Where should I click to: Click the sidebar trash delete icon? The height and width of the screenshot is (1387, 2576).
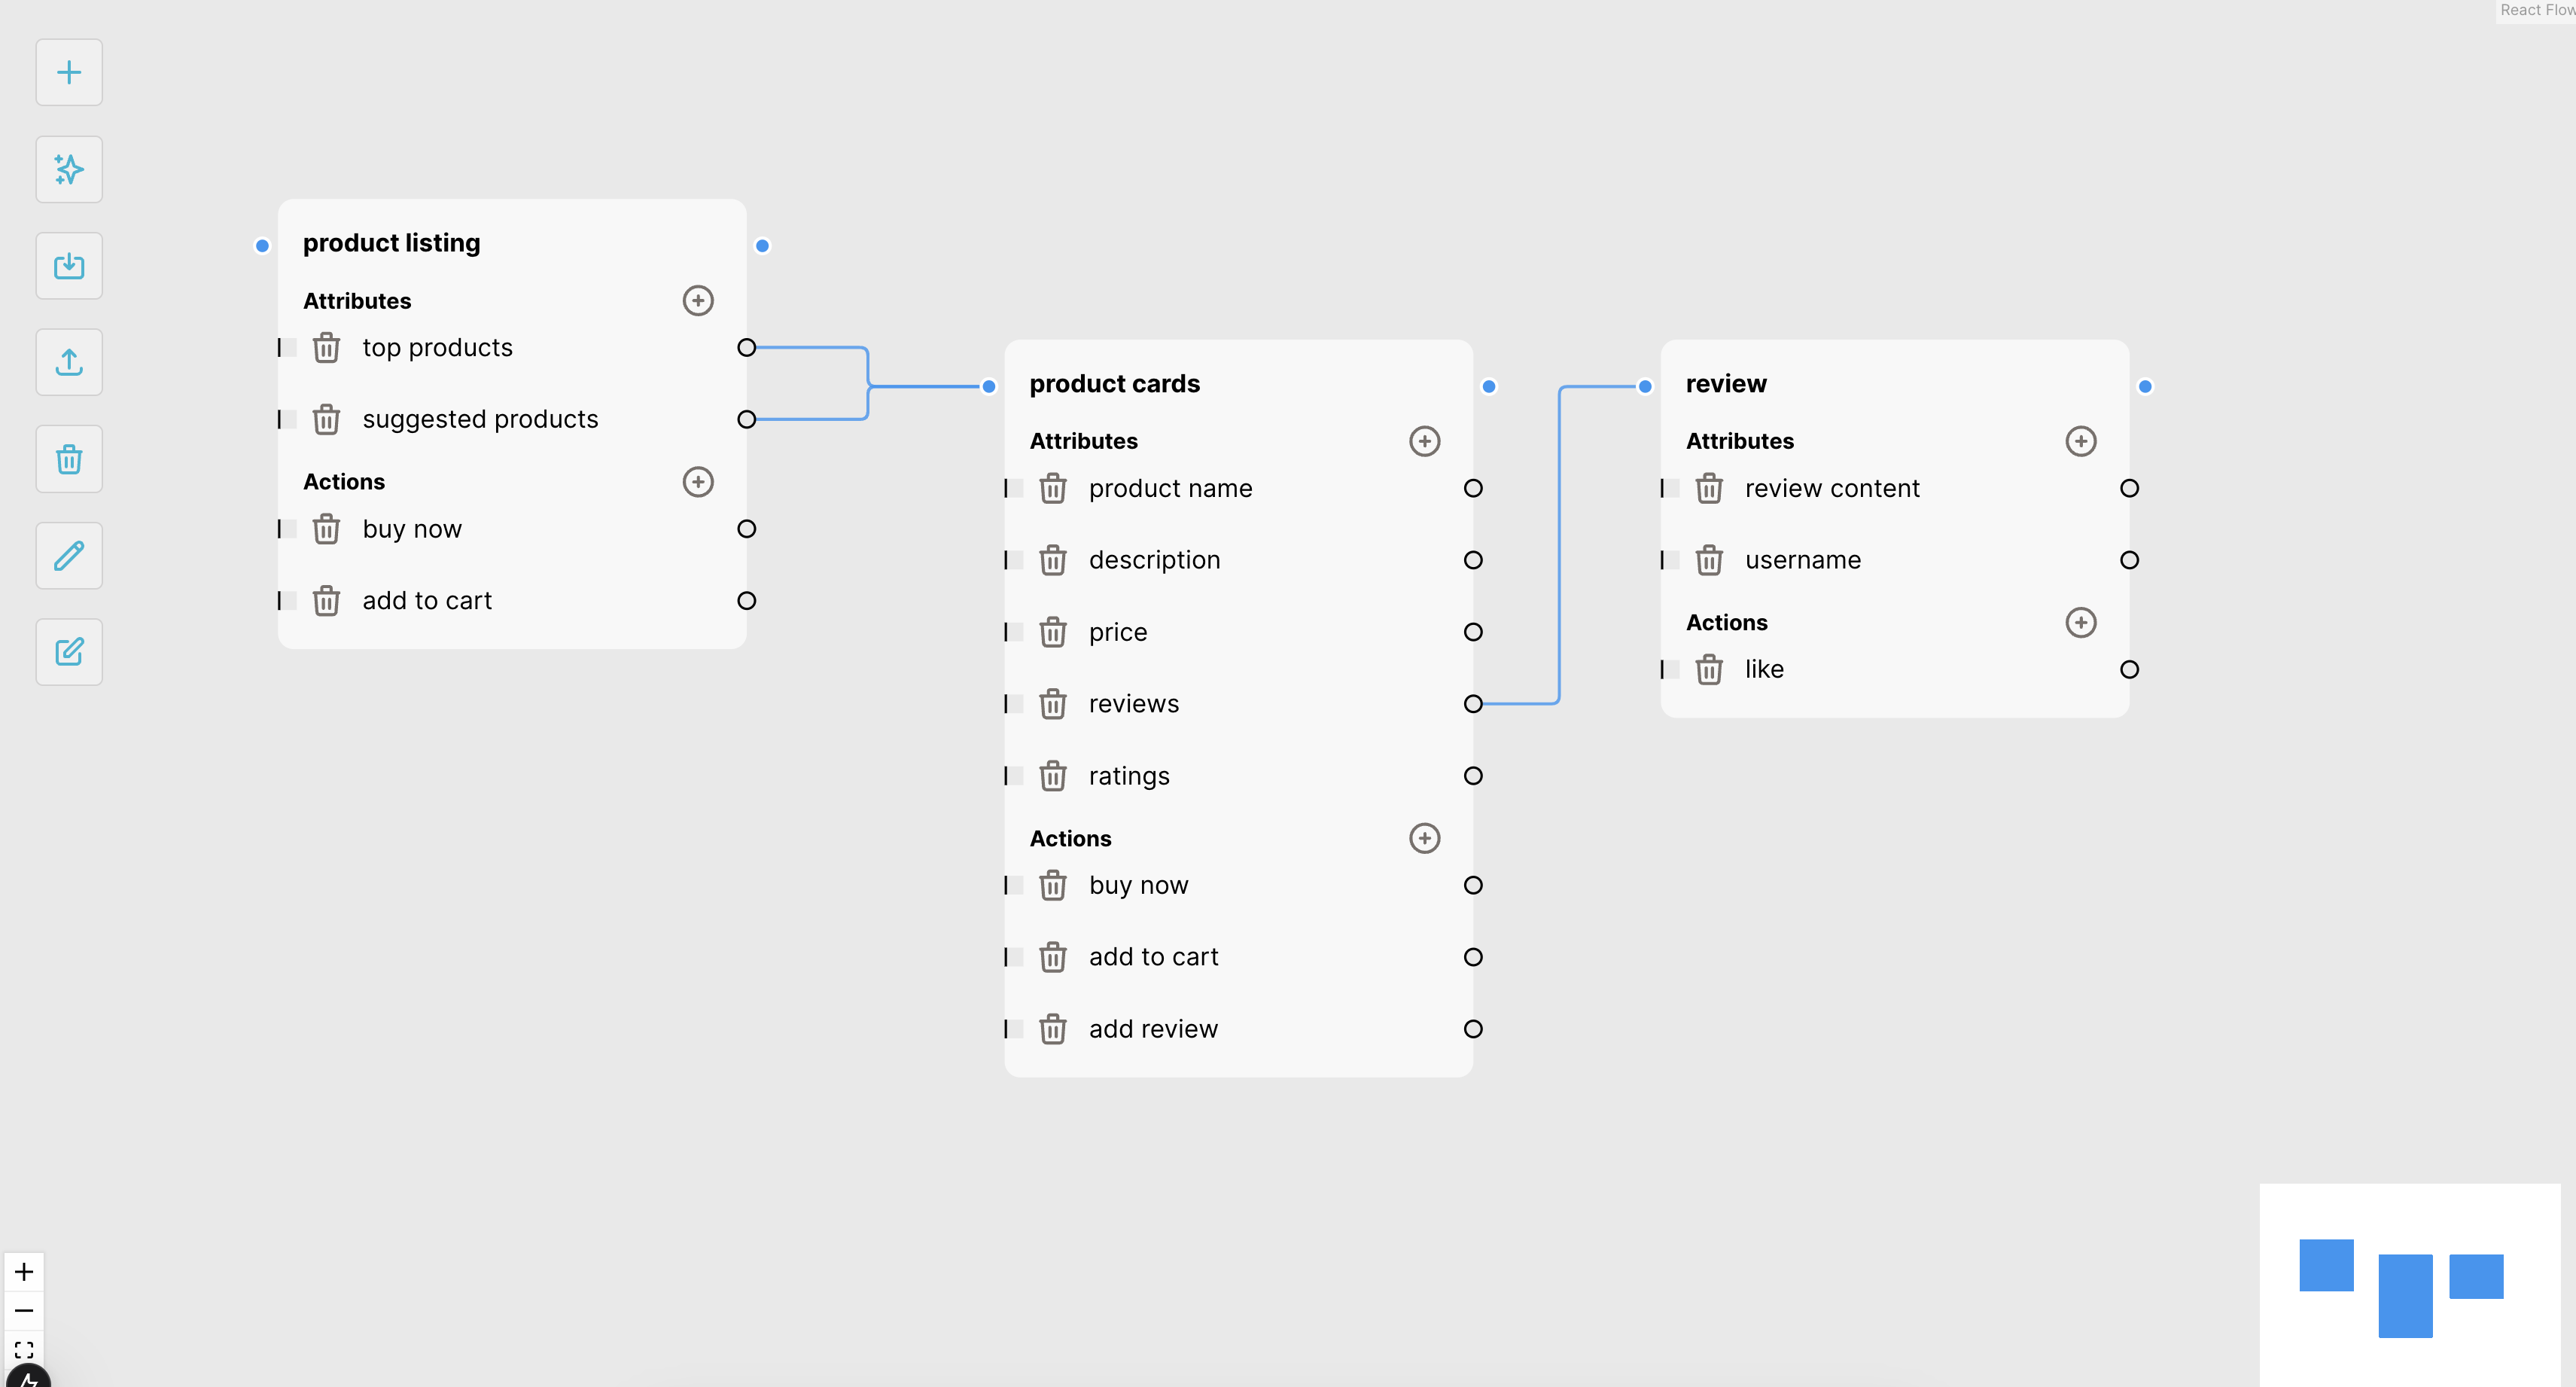tap(69, 459)
